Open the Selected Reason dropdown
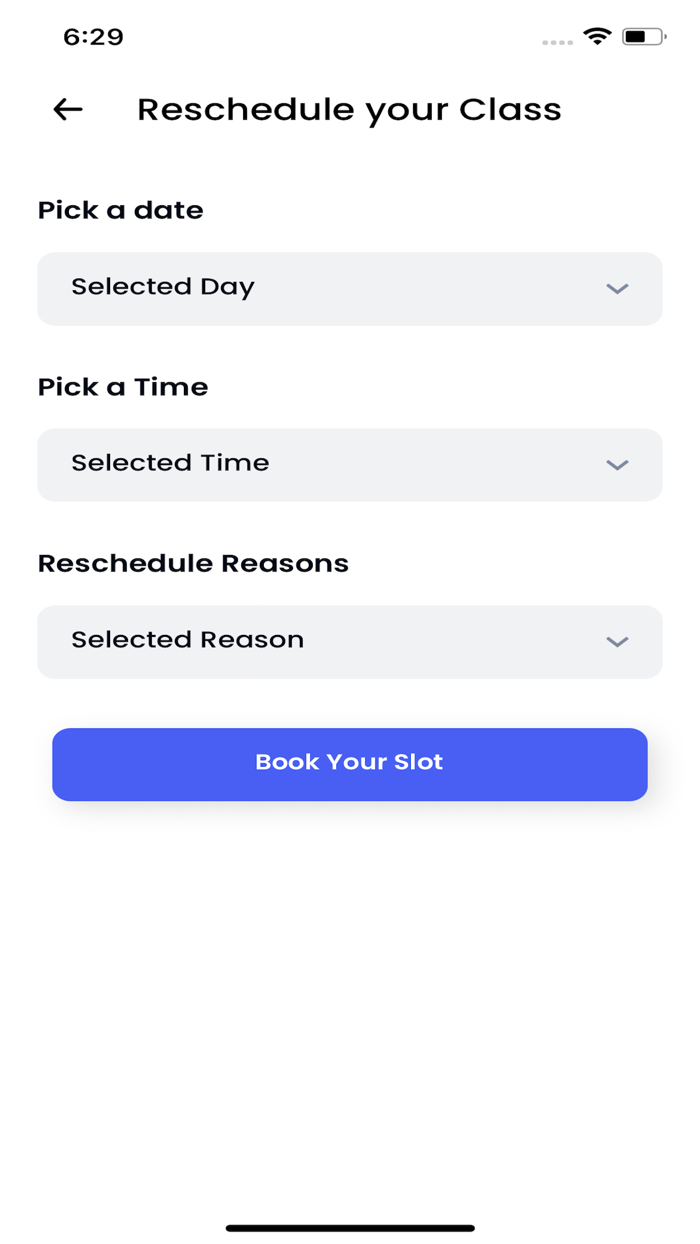700x1244 pixels. (x=350, y=641)
